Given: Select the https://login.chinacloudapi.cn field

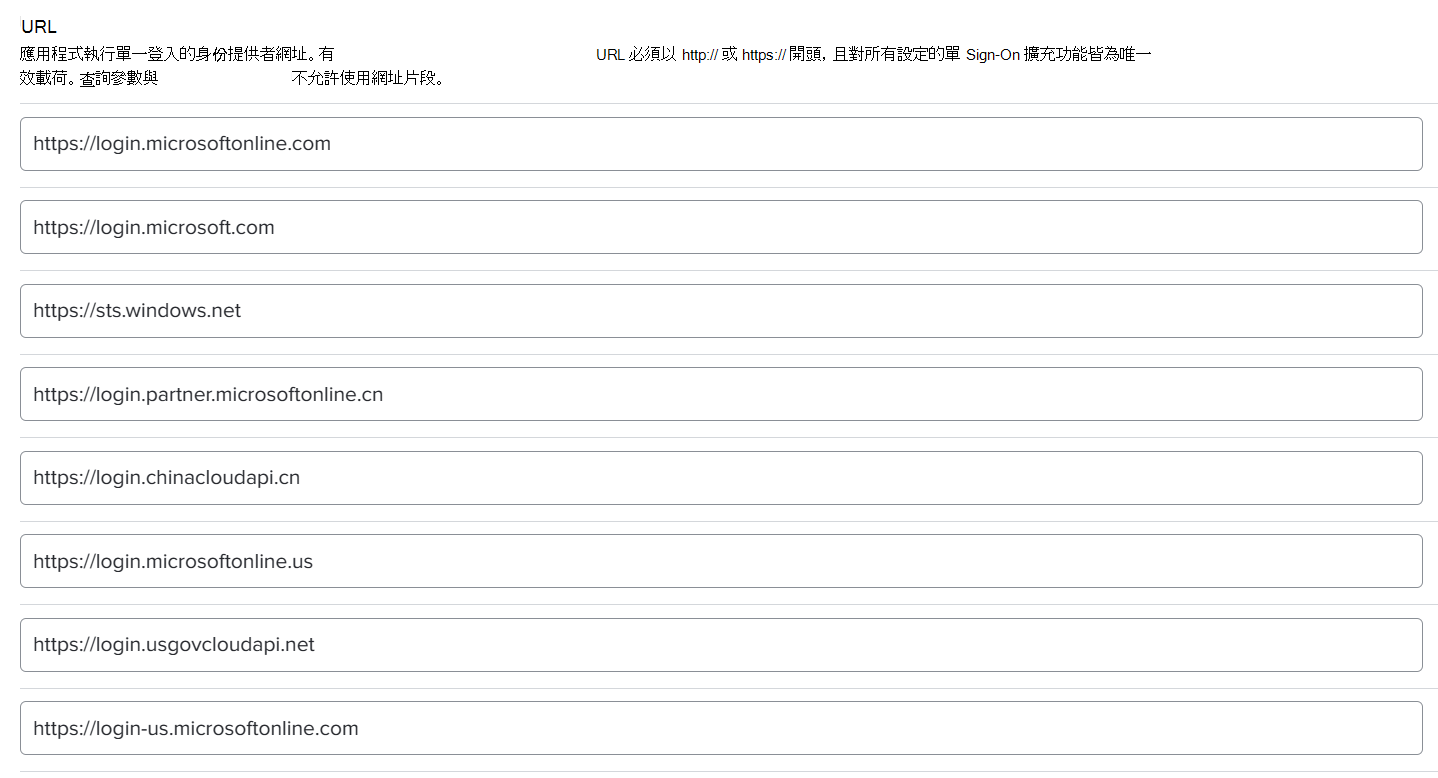Looking at the screenshot, I should click(x=721, y=478).
